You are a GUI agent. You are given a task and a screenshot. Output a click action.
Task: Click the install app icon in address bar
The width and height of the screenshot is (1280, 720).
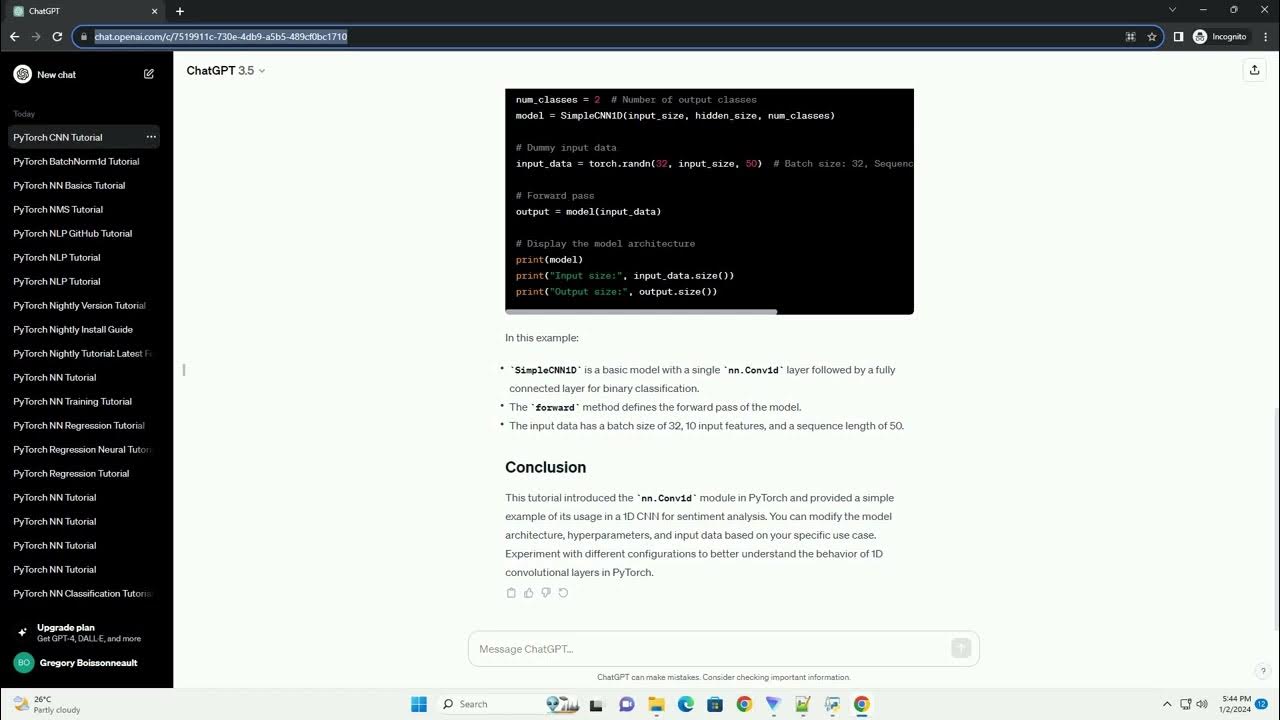pyautogui.click(x=1131, y=36)
